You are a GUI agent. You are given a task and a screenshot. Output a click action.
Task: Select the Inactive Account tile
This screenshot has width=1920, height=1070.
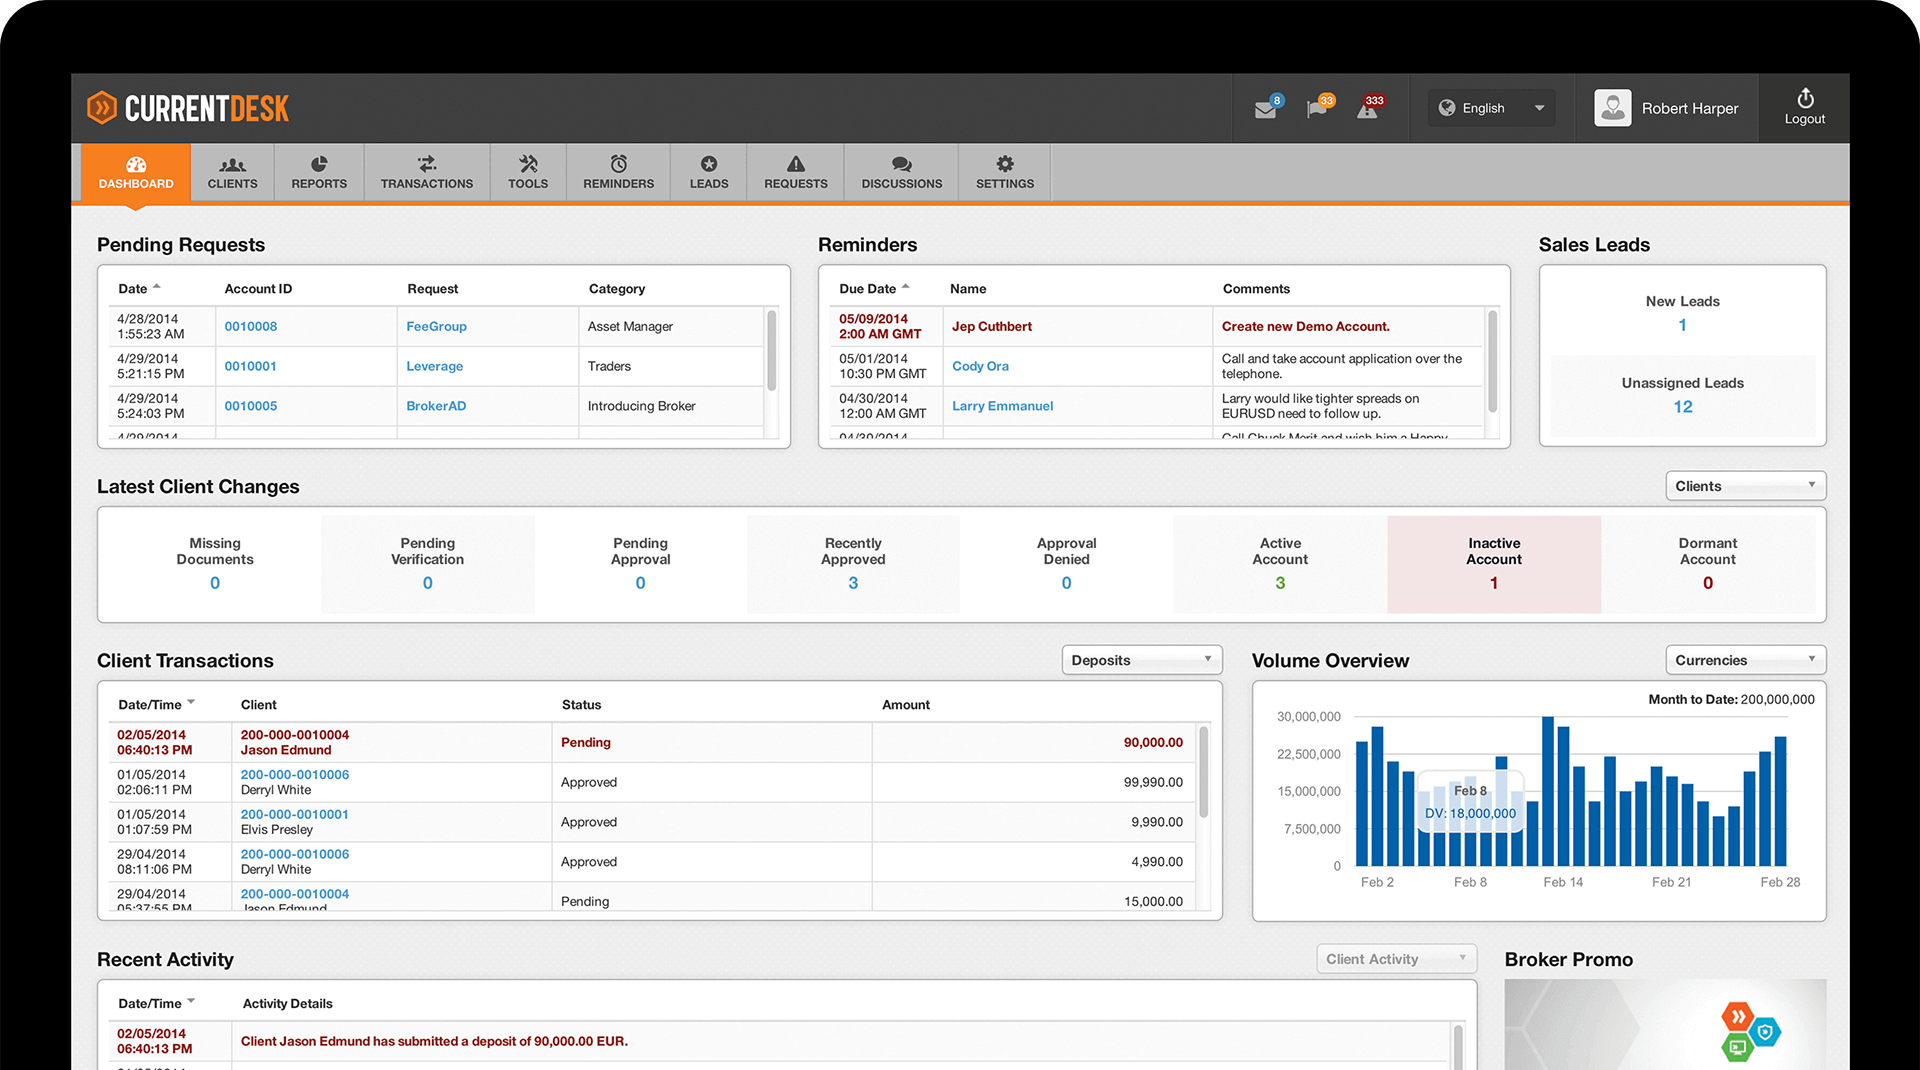(1493, 564)
